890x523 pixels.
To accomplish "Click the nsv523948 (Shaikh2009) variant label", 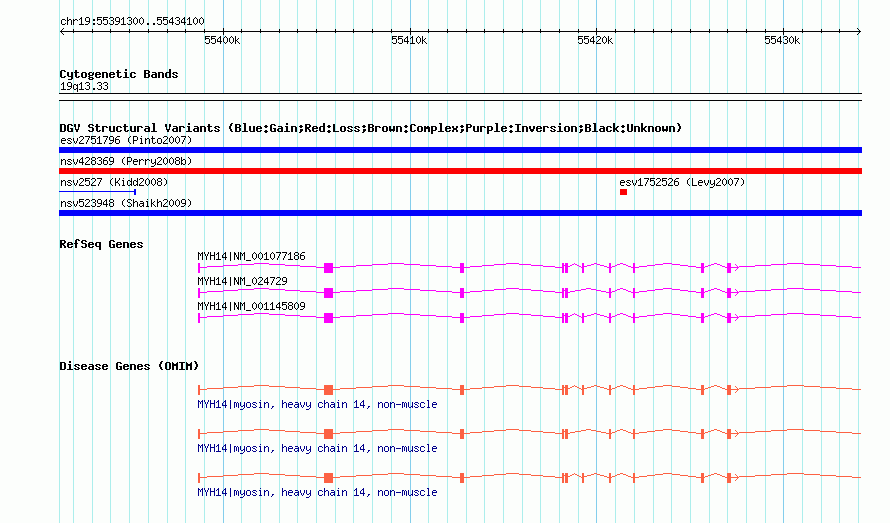I will coord(126,203).
